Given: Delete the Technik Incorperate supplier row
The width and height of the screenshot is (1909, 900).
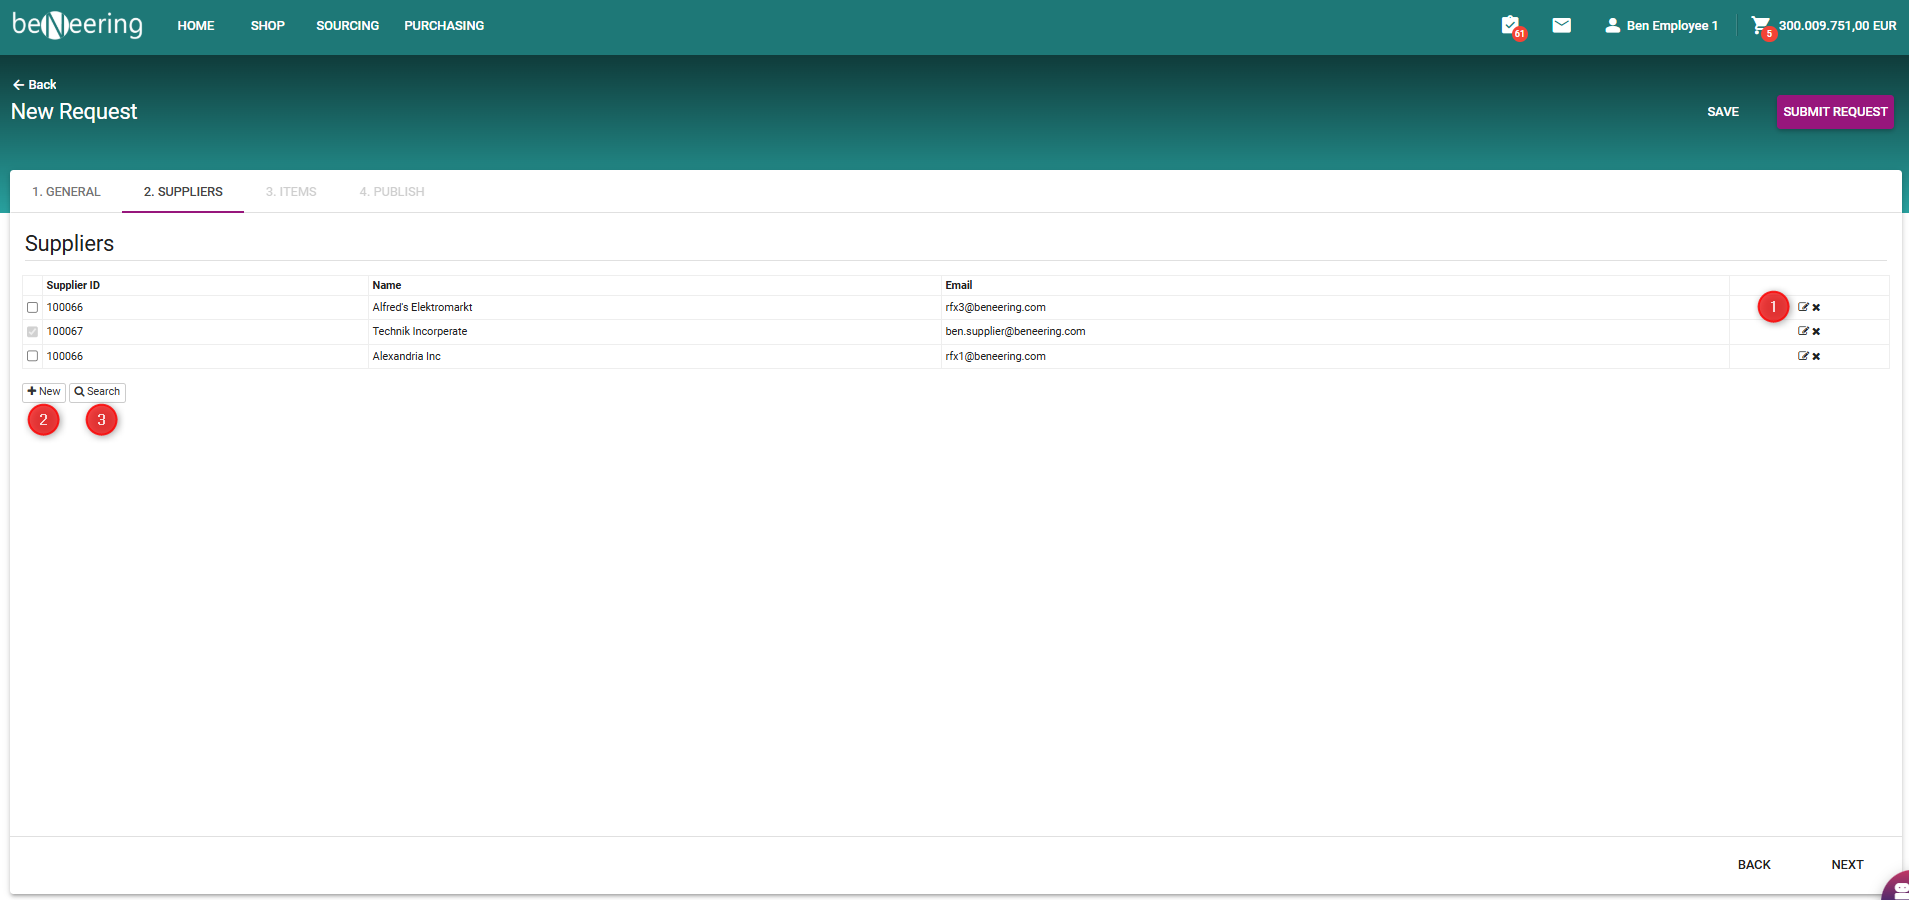Looking at the screenshot, I should [x=1816, y=332].
